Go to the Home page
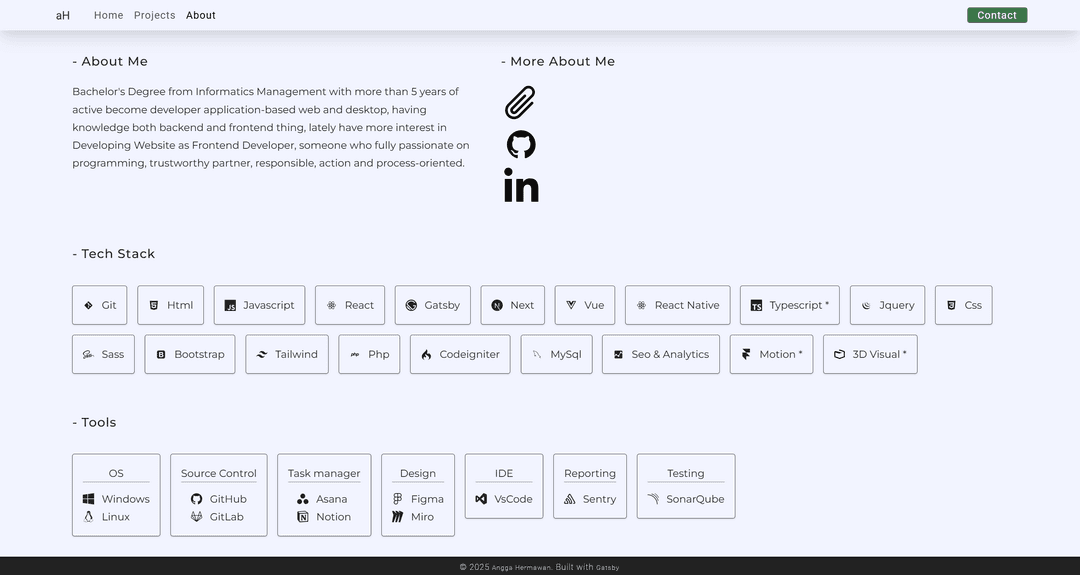 tap(108, 15)
